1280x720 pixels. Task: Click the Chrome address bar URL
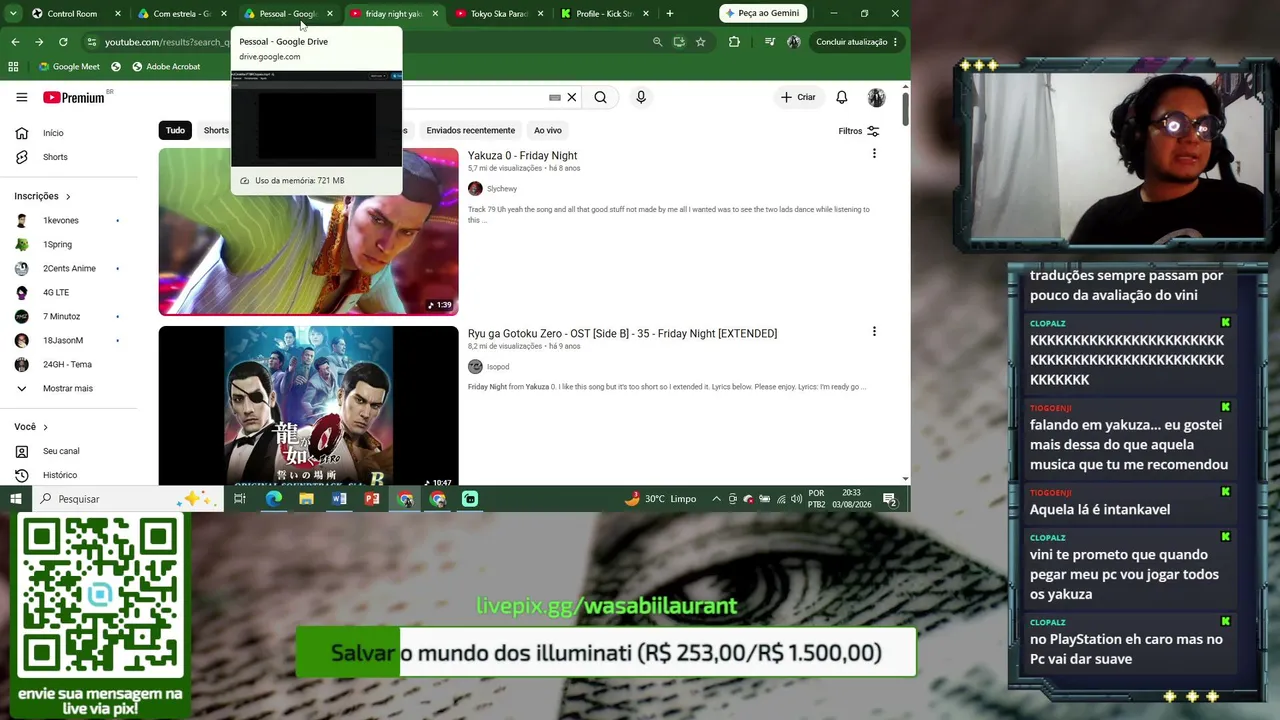click(x=168, y=42)
